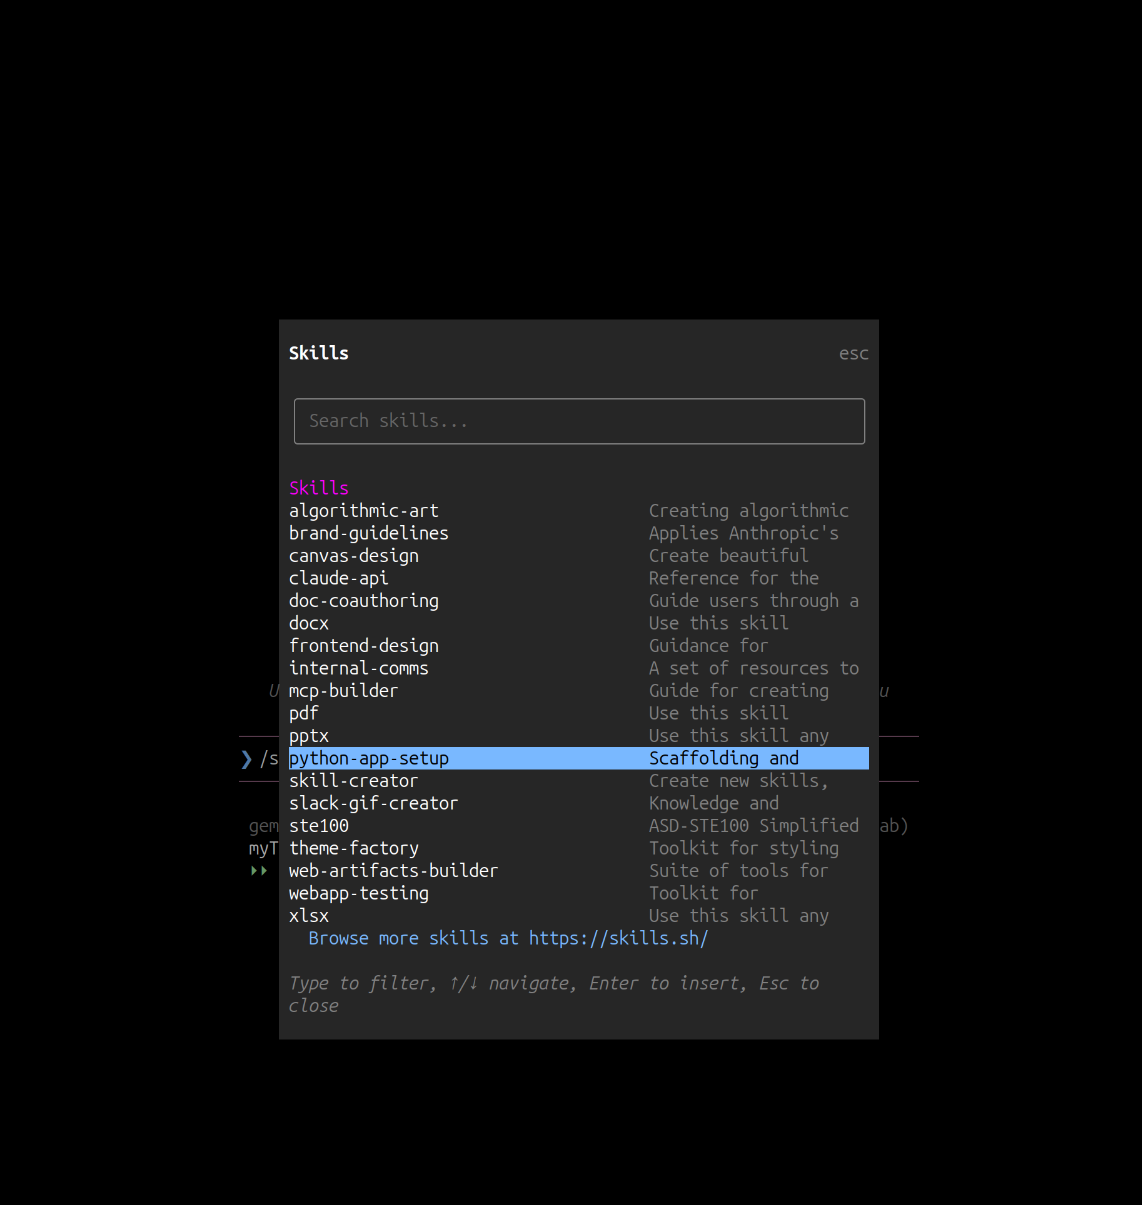Click the 'Applies Anthropic's' description

pos(744,533)
